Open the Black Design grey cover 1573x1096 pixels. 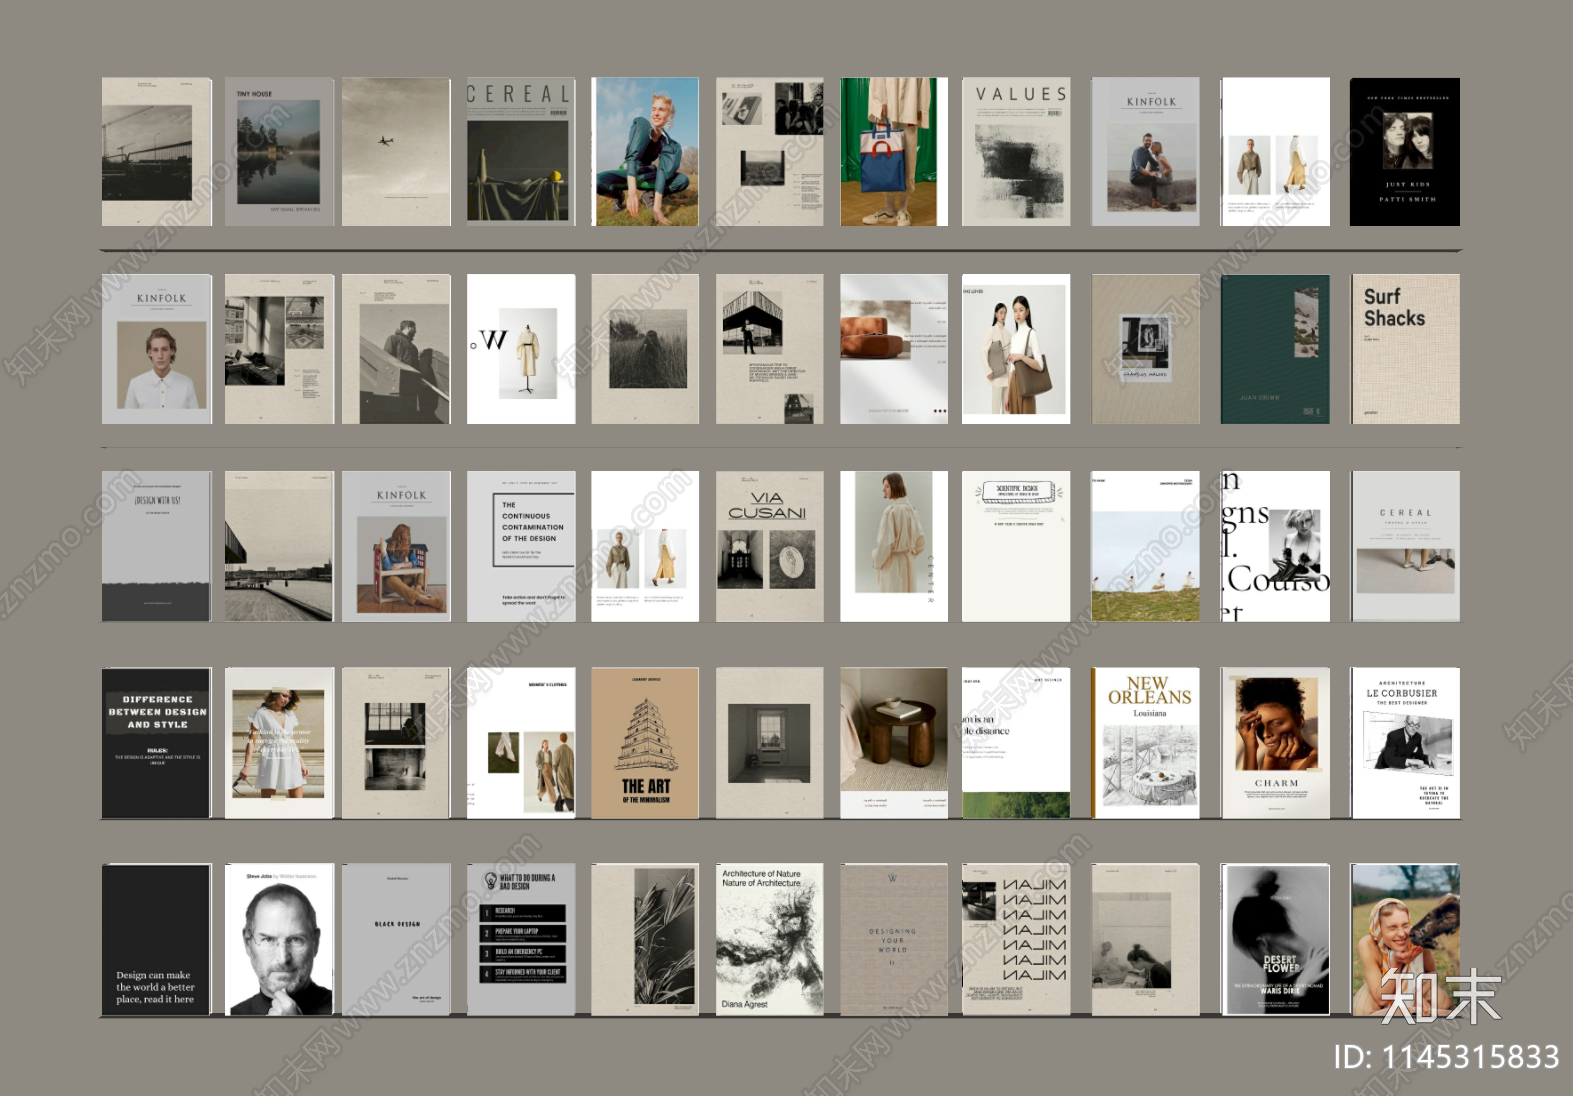tap(396, 940)
